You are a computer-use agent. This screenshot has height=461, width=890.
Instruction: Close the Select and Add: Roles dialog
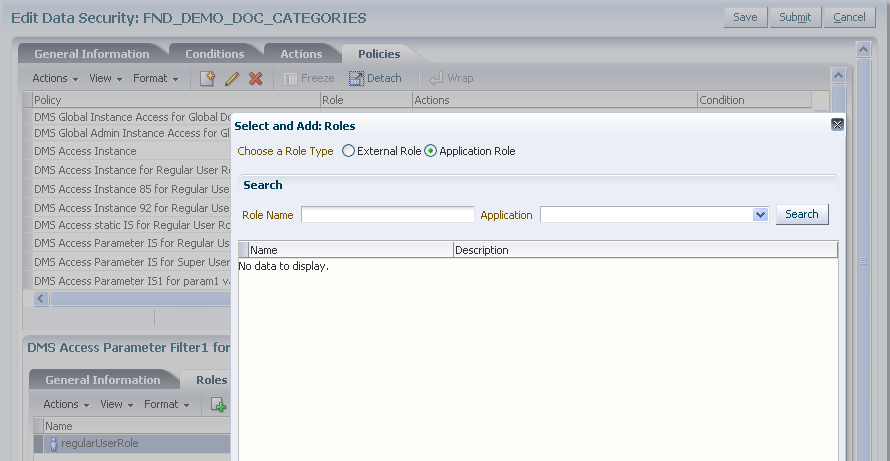pos(837,125)
